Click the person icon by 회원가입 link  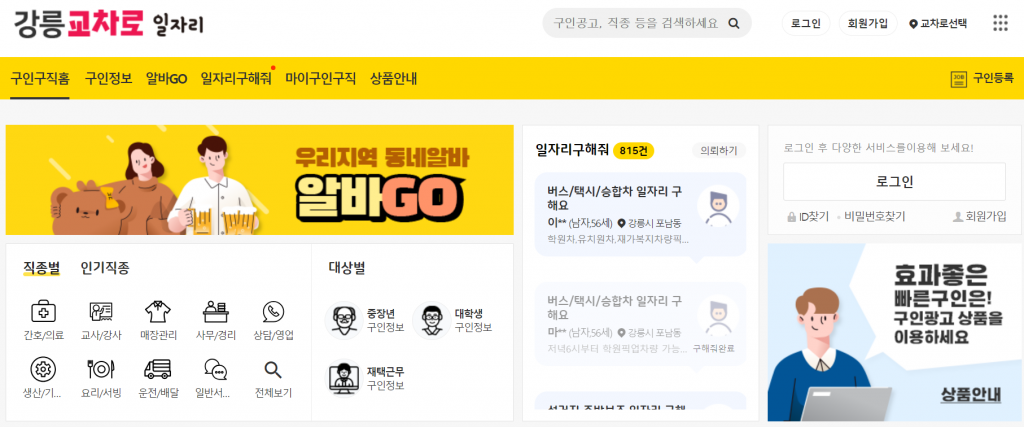(958, 216)
